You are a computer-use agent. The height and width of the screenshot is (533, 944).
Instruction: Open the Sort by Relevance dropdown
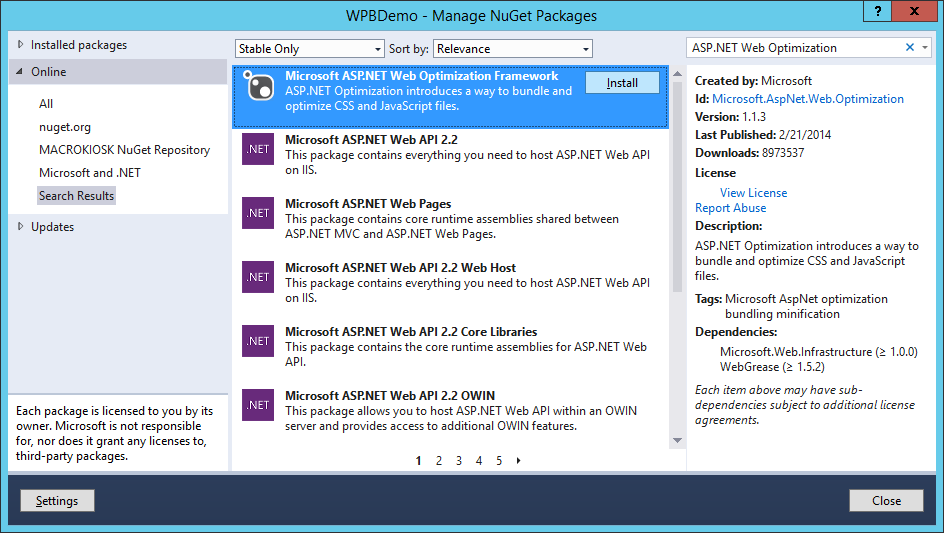click(513, 49)
